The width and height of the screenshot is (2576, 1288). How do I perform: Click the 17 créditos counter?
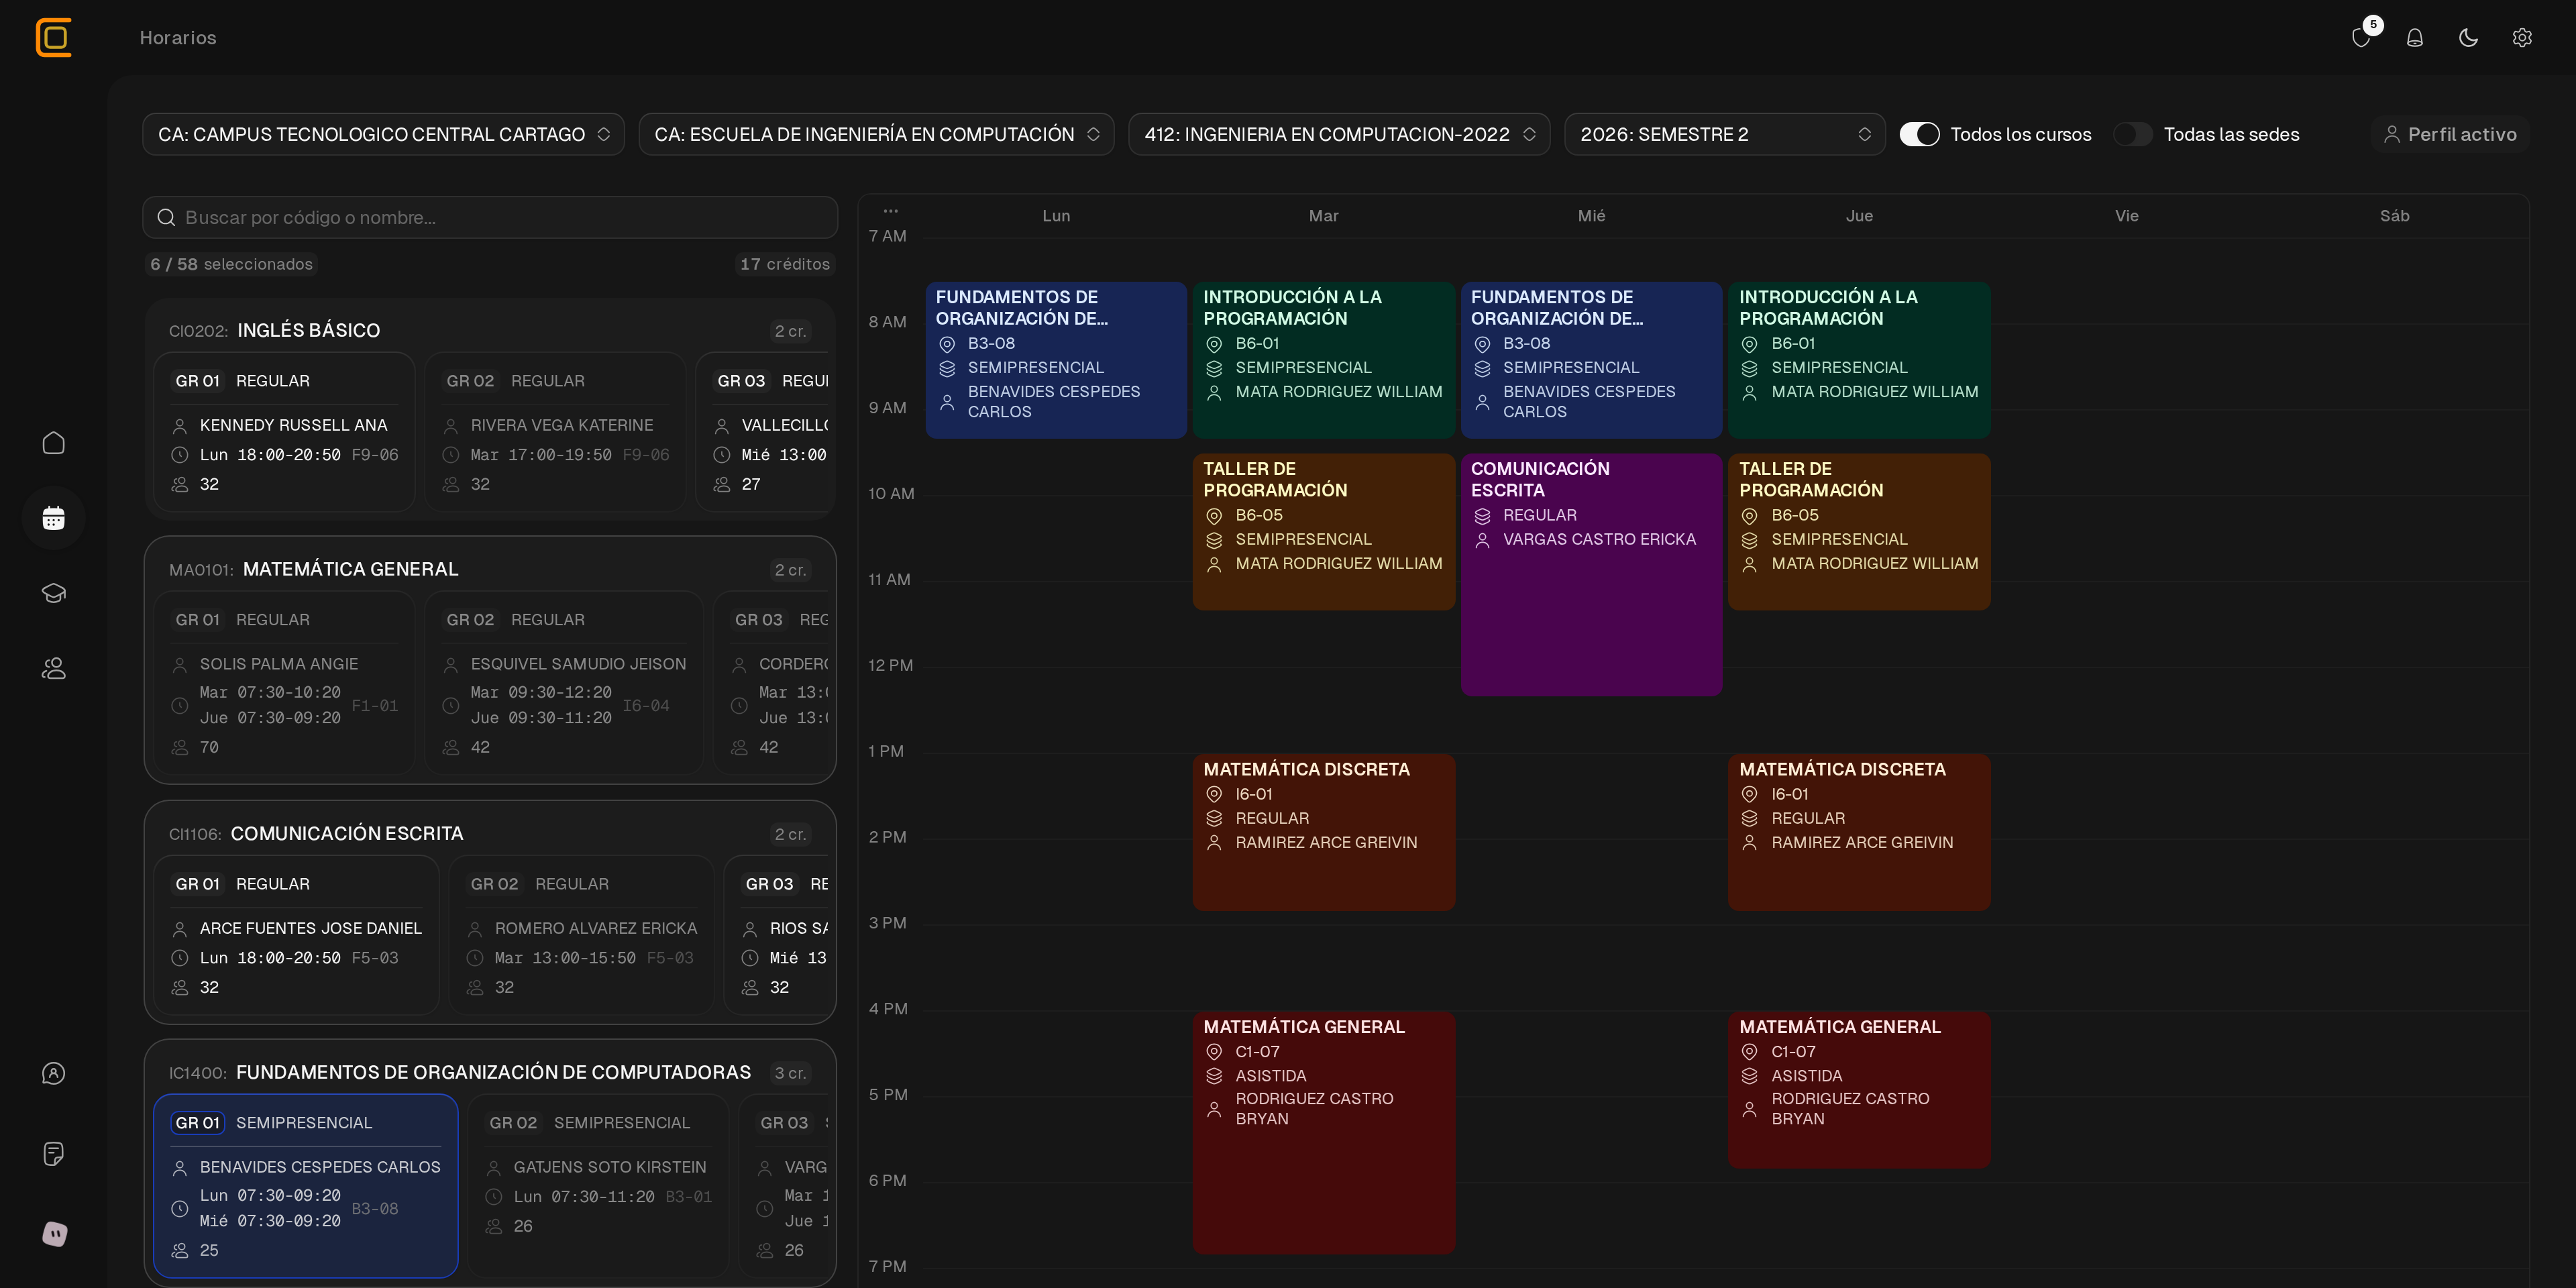pos(785,264)
